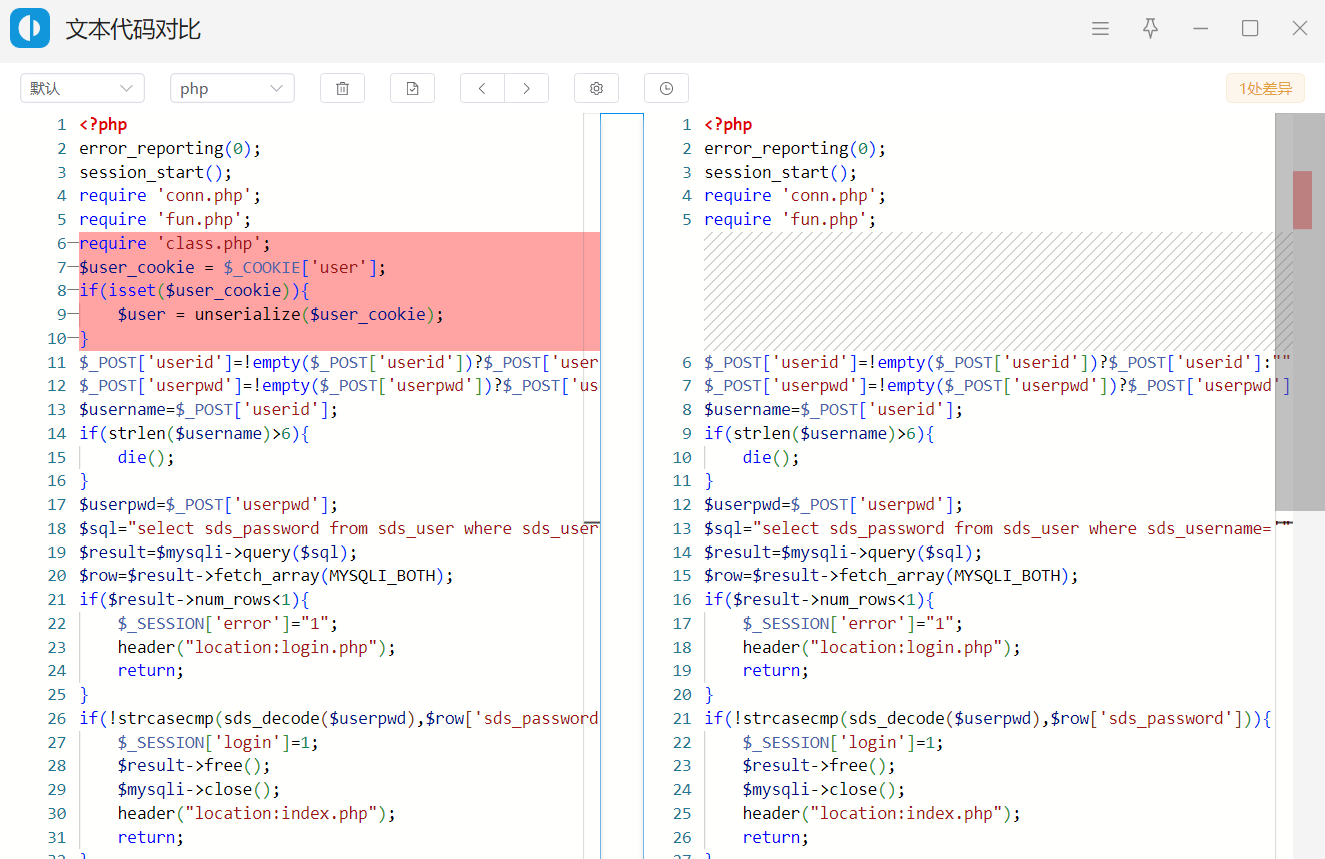
Task: Click "$username=$_POST['userid'];" in left pane
Action: click(x=209, y=409)
